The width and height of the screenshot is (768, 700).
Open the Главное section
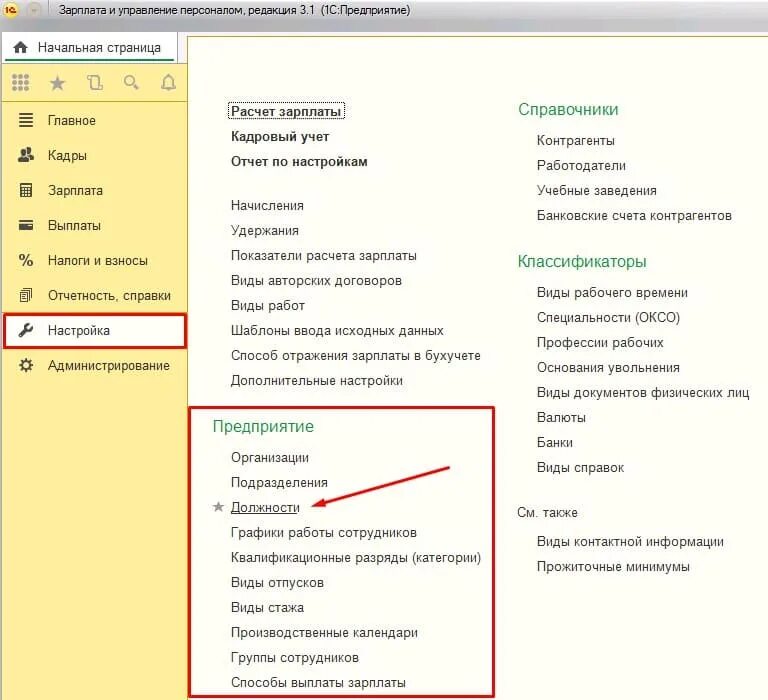click(x=95, y=120)
